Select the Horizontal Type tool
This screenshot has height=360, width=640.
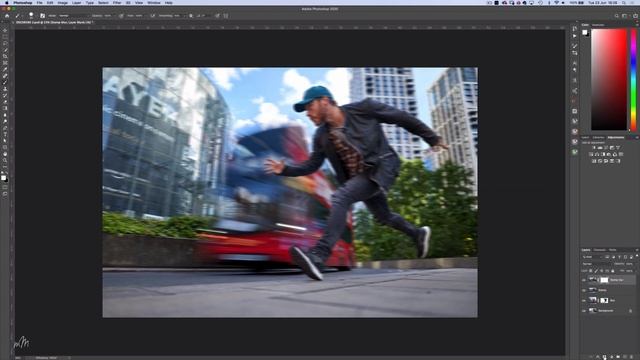tap(5, 133)
